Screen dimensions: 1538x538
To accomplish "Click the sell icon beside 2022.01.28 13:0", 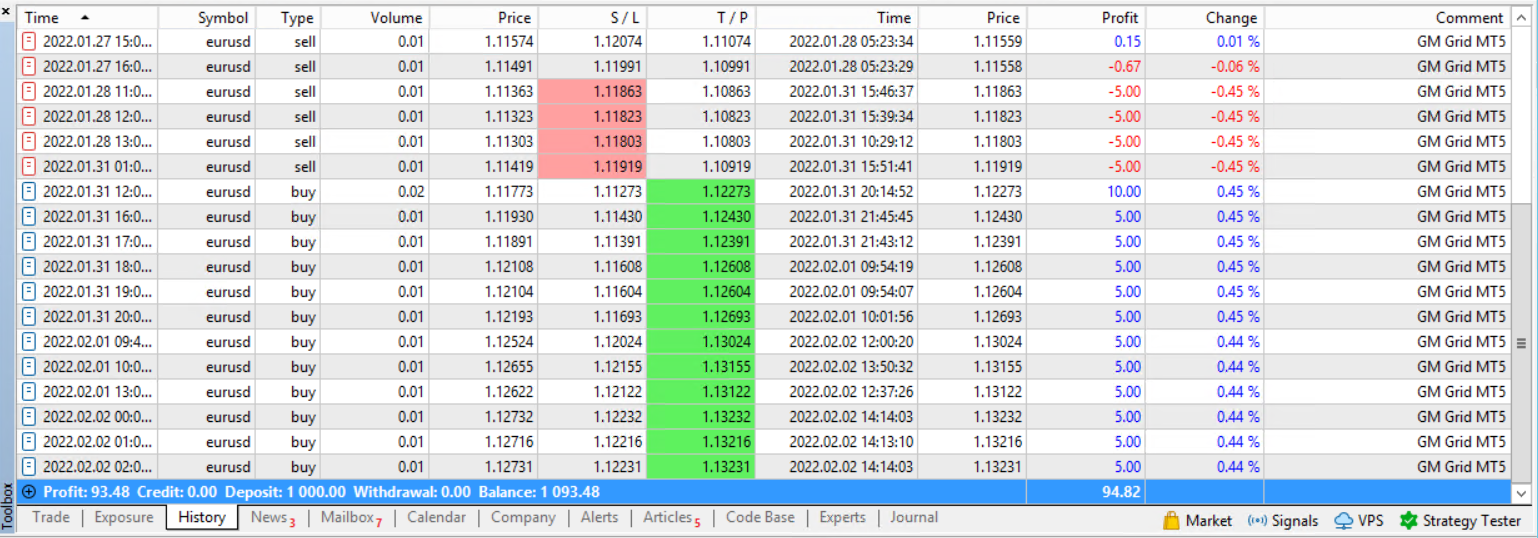I will 29,142.
